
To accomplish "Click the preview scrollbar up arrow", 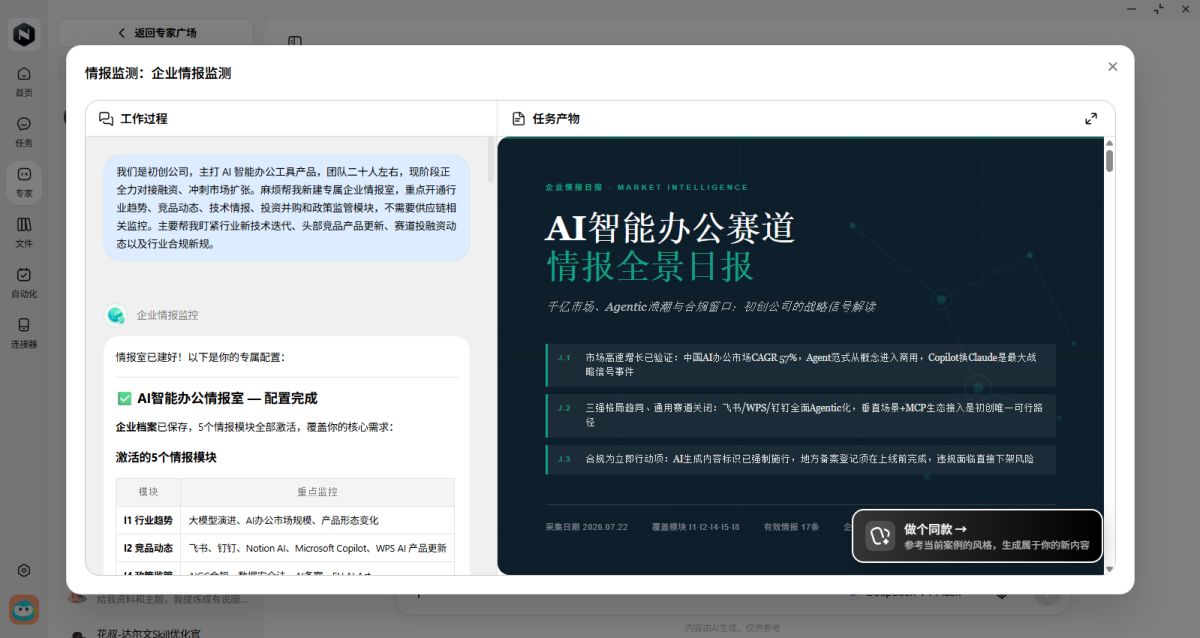I will [x=1110, y=143].
